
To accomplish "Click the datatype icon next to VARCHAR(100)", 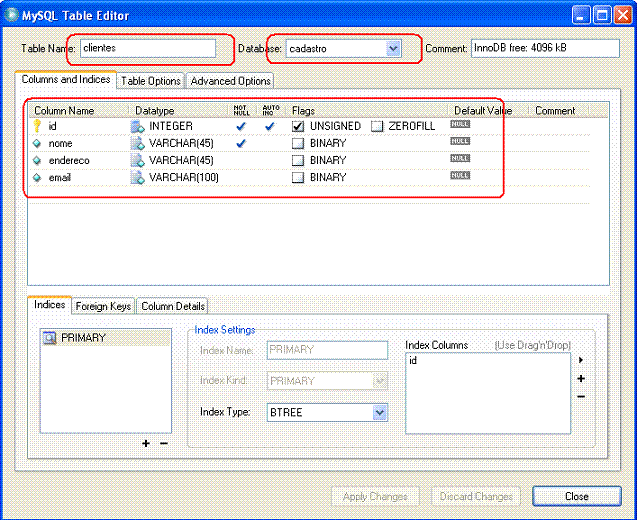I will click(x=138, y=178).
